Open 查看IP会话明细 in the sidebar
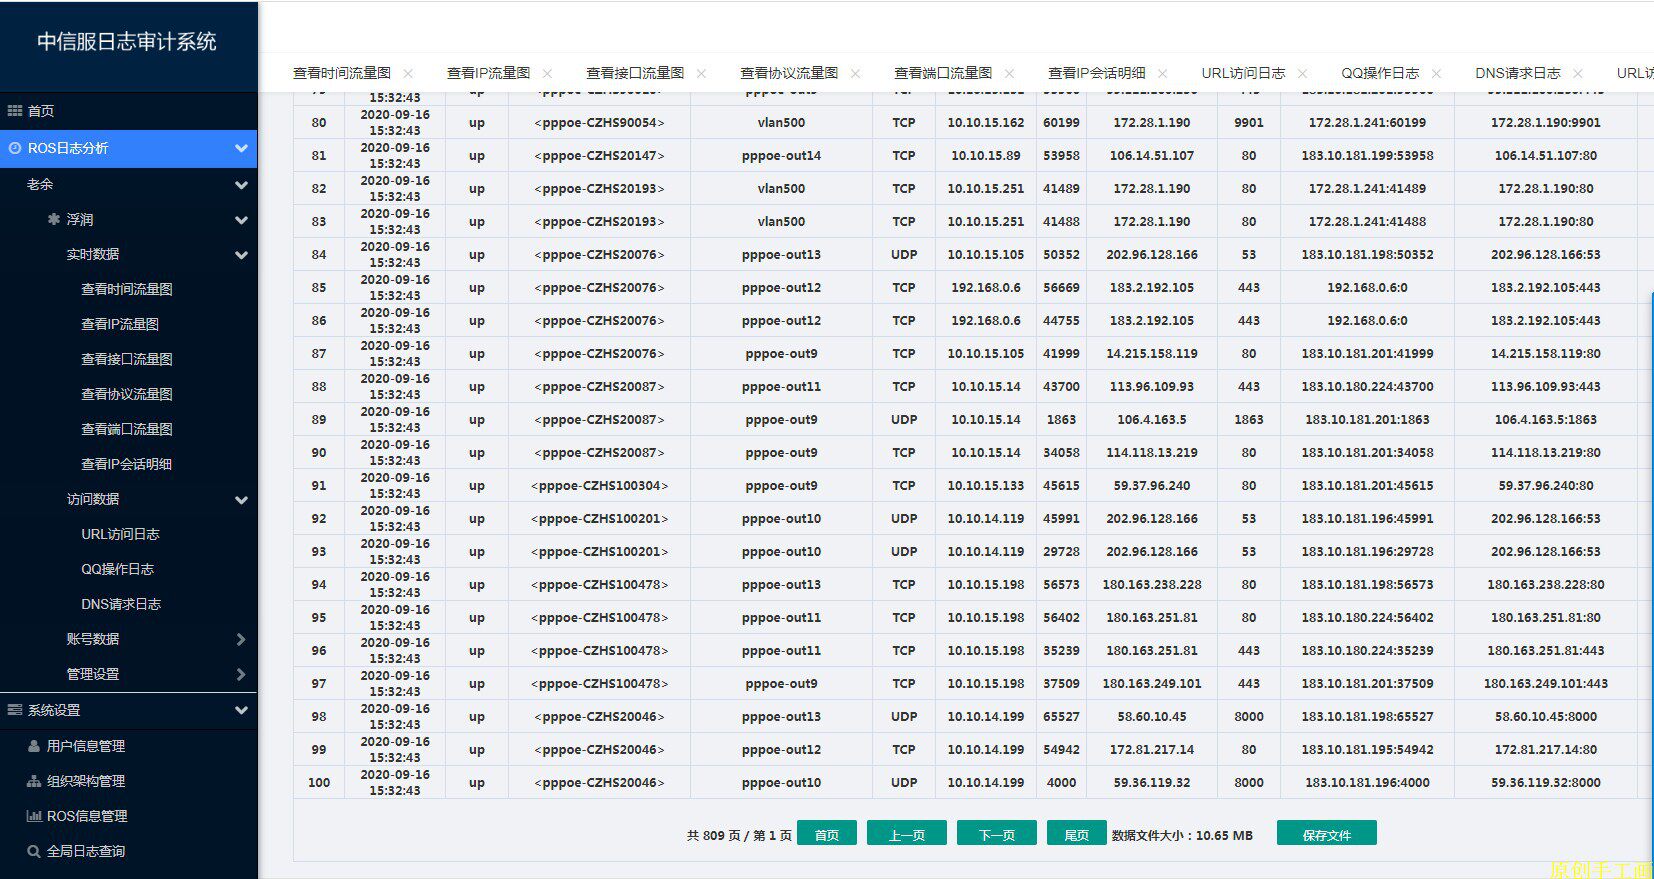 click(x=127, y=464)
